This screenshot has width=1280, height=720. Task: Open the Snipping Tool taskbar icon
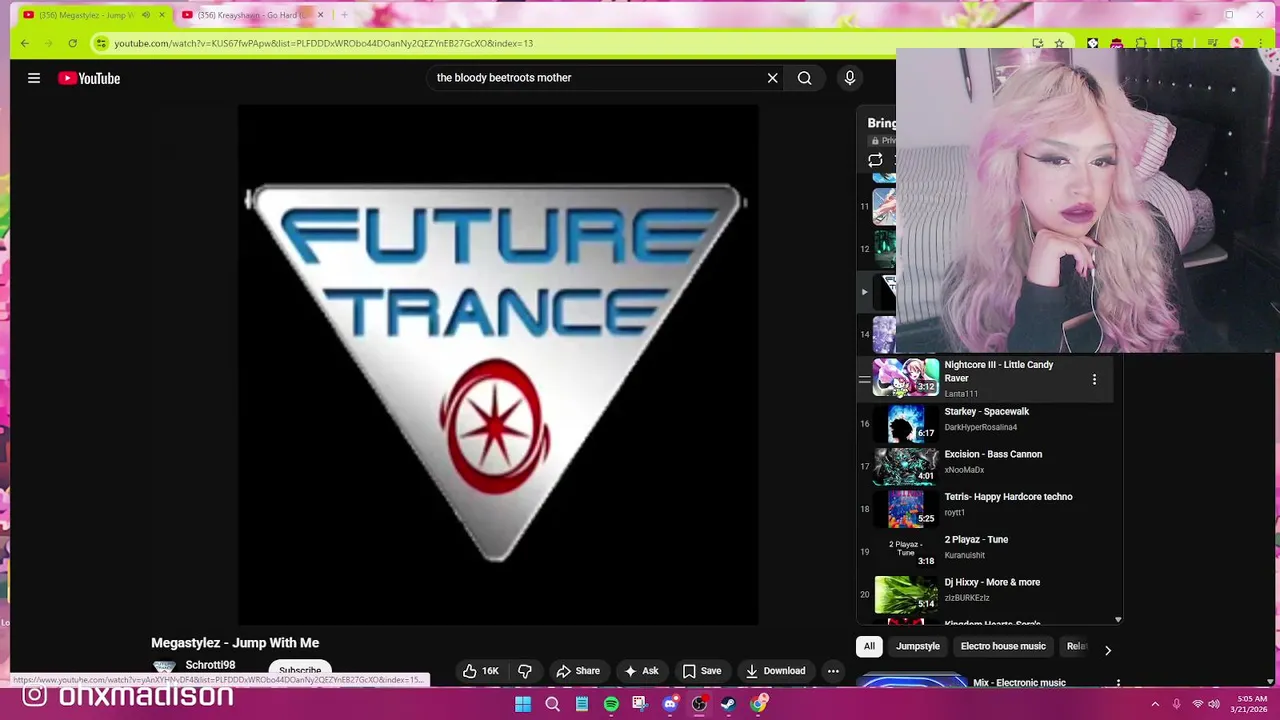[640, 704]
